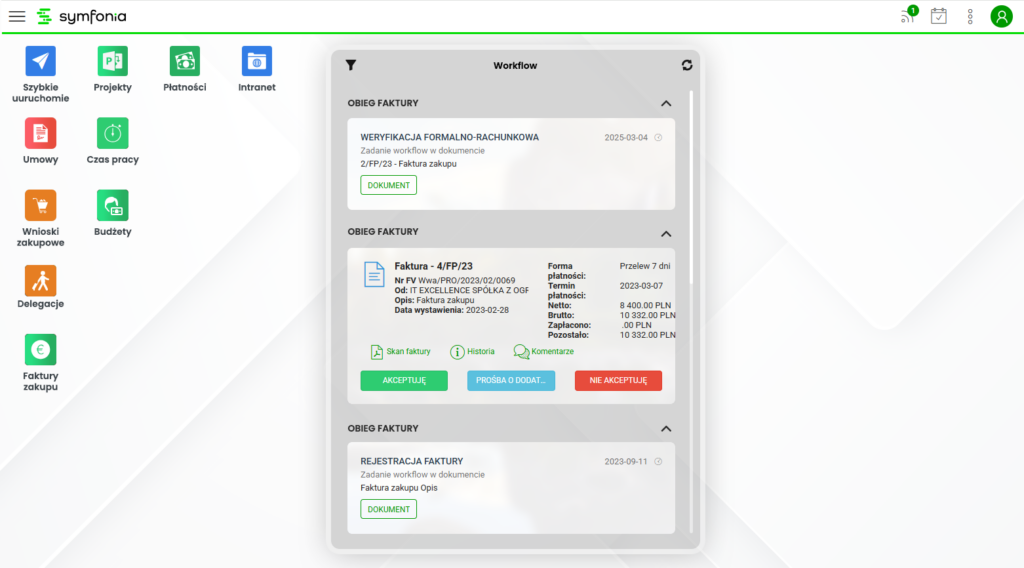Open the hamburger main menu
The height and width of the screenshot is (568, 1024).
click(17, 17)
